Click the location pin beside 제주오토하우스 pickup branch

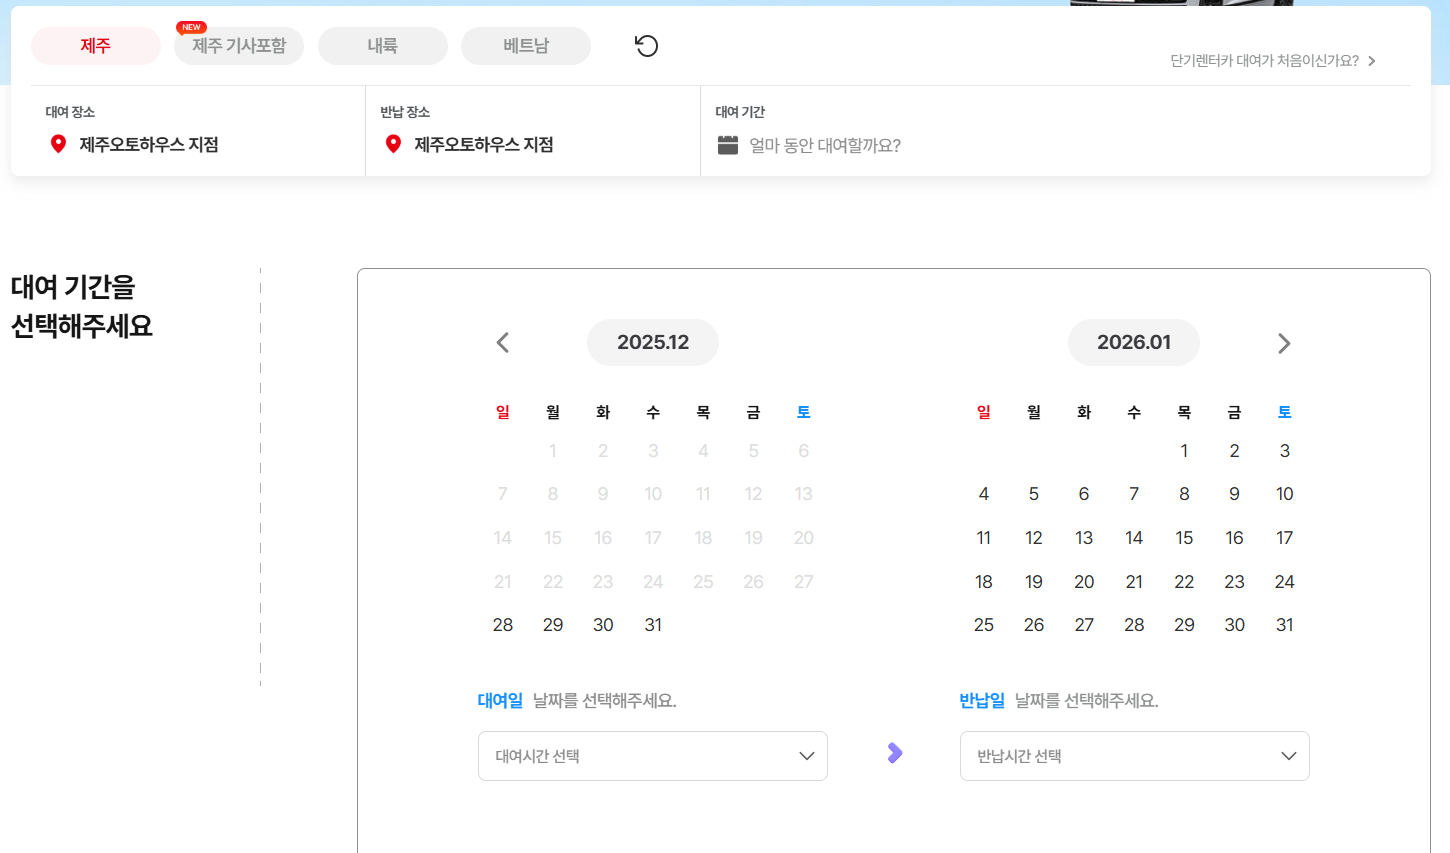[57, 143]
